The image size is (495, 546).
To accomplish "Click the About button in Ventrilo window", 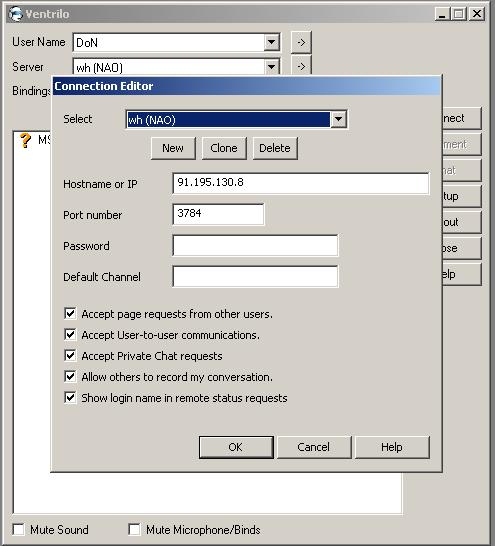I will pos(462,222).
